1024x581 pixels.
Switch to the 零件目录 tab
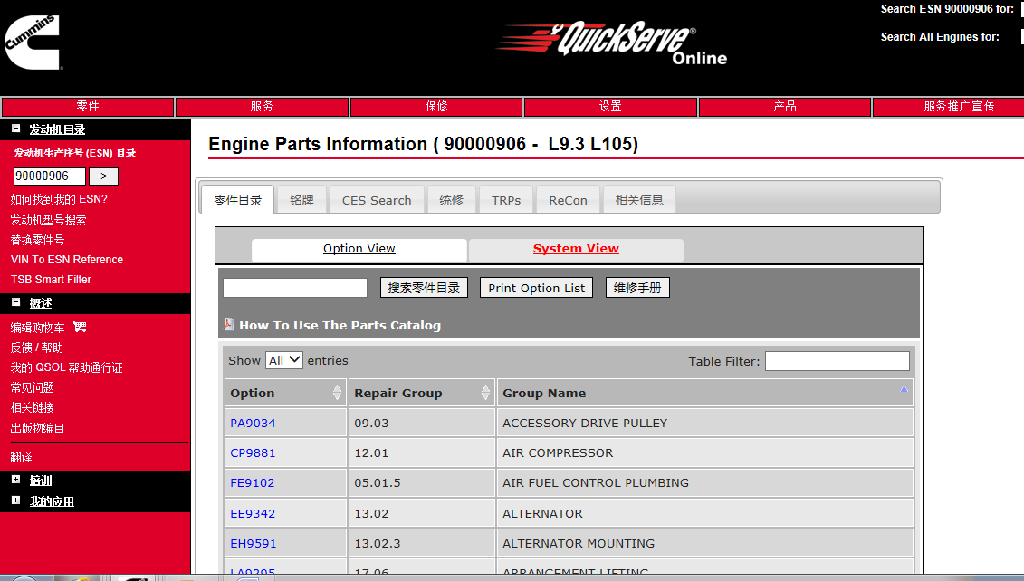pyautogui.click(x=238, y=200)
